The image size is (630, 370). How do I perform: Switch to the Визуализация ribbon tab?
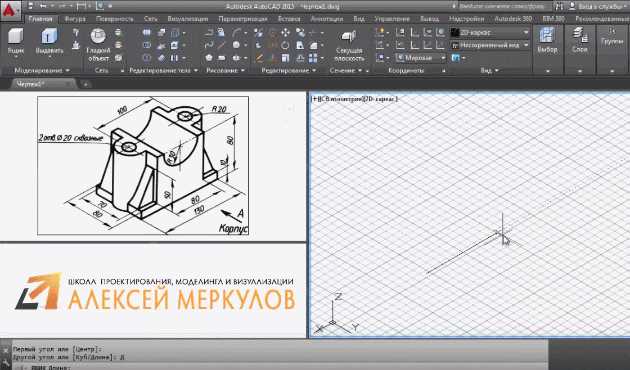(188, 19)
